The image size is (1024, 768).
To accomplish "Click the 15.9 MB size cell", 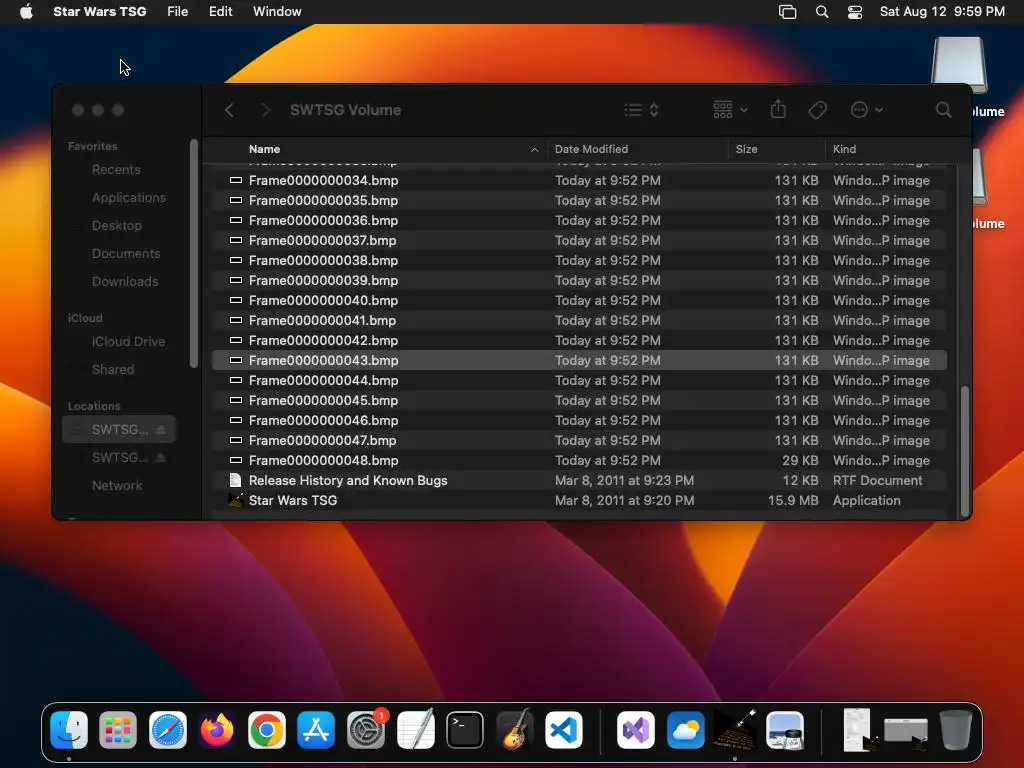I will pyautogui.click(x=793, y=501).
